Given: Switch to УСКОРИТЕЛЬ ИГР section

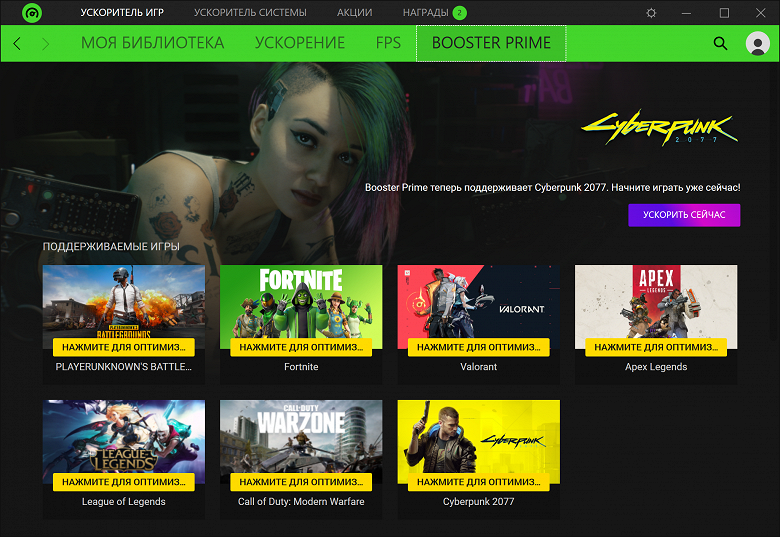Looking at the screenshot, I should click(122, 12).
